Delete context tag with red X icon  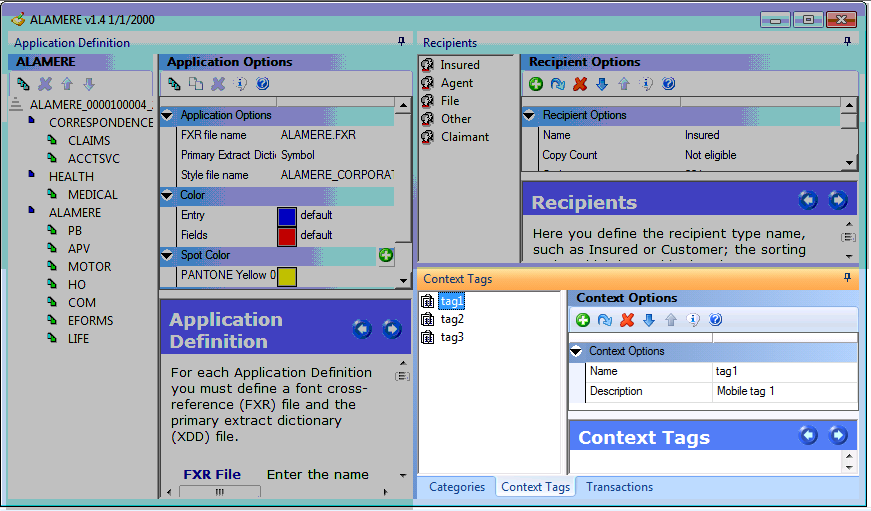click(x=627, y=320)
